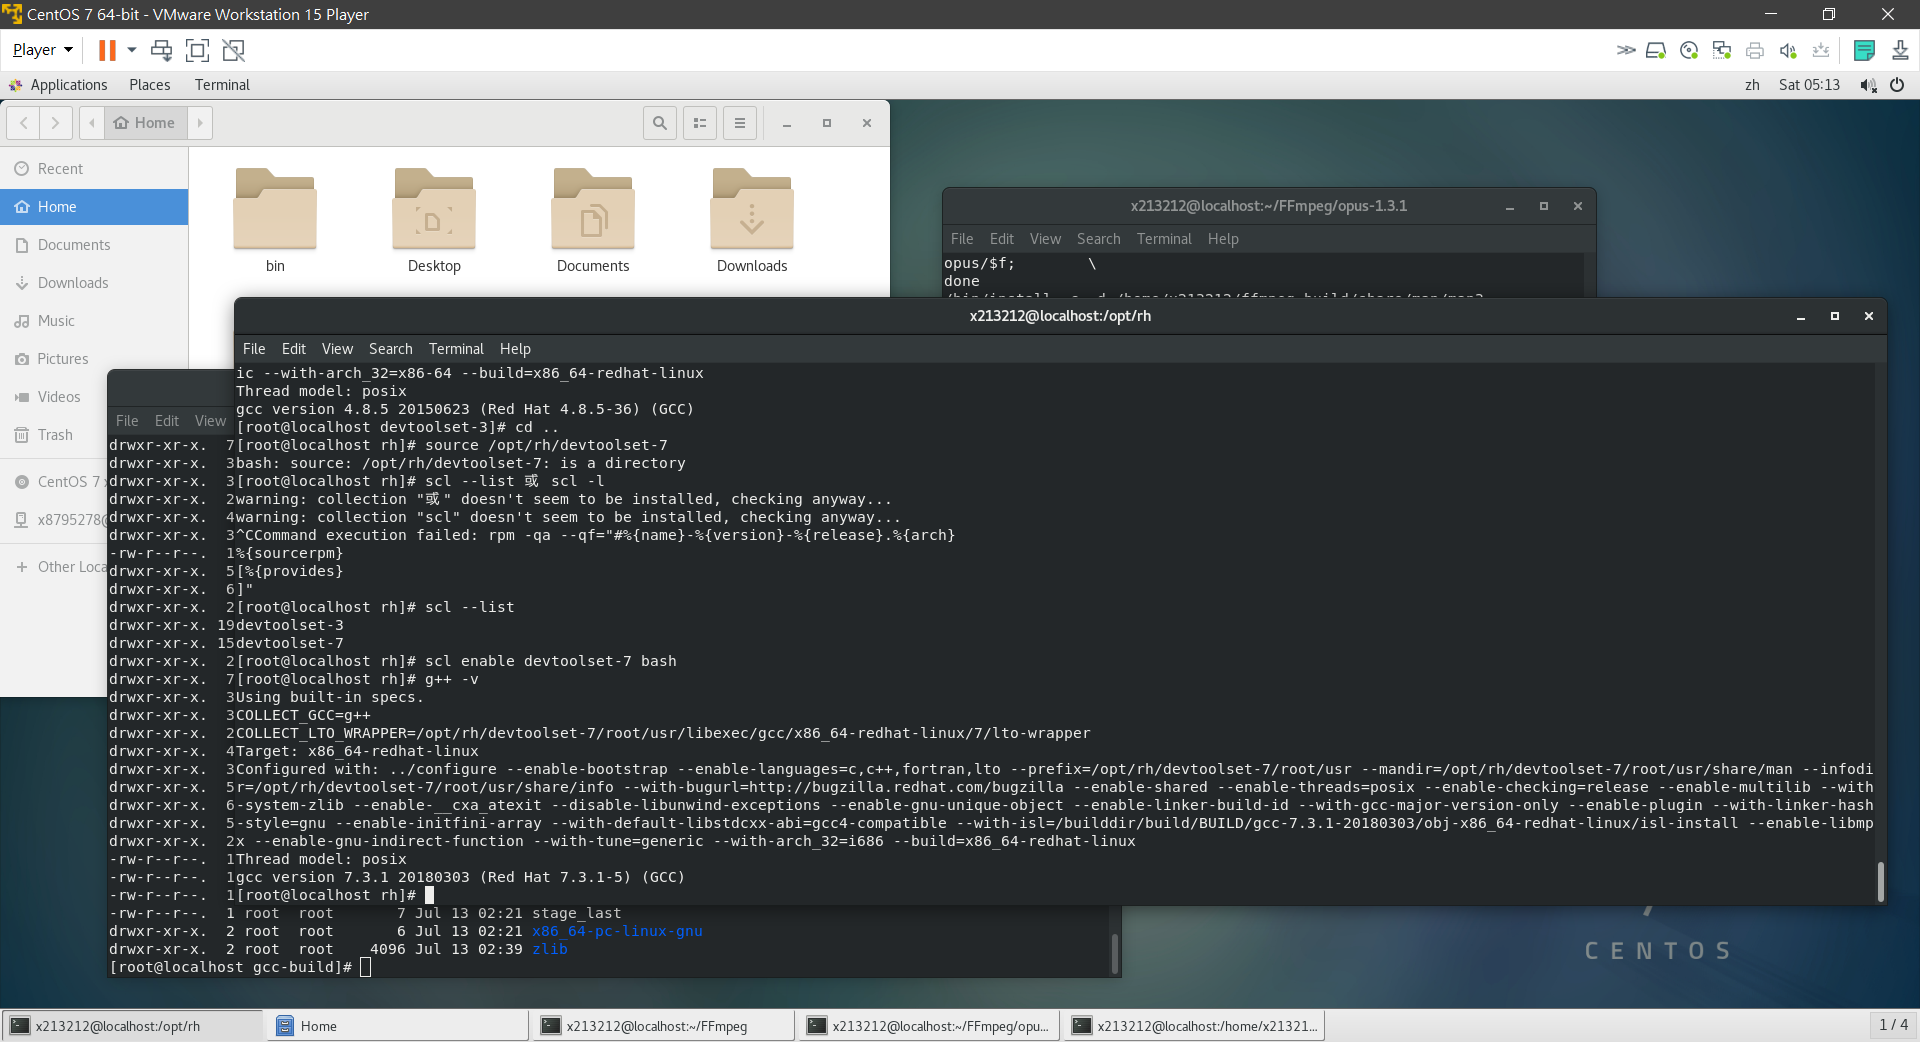This screenshot has height=1042, width=1920.
Task: Open the Files hamburger menu
Action: click(x=740, y=123)
